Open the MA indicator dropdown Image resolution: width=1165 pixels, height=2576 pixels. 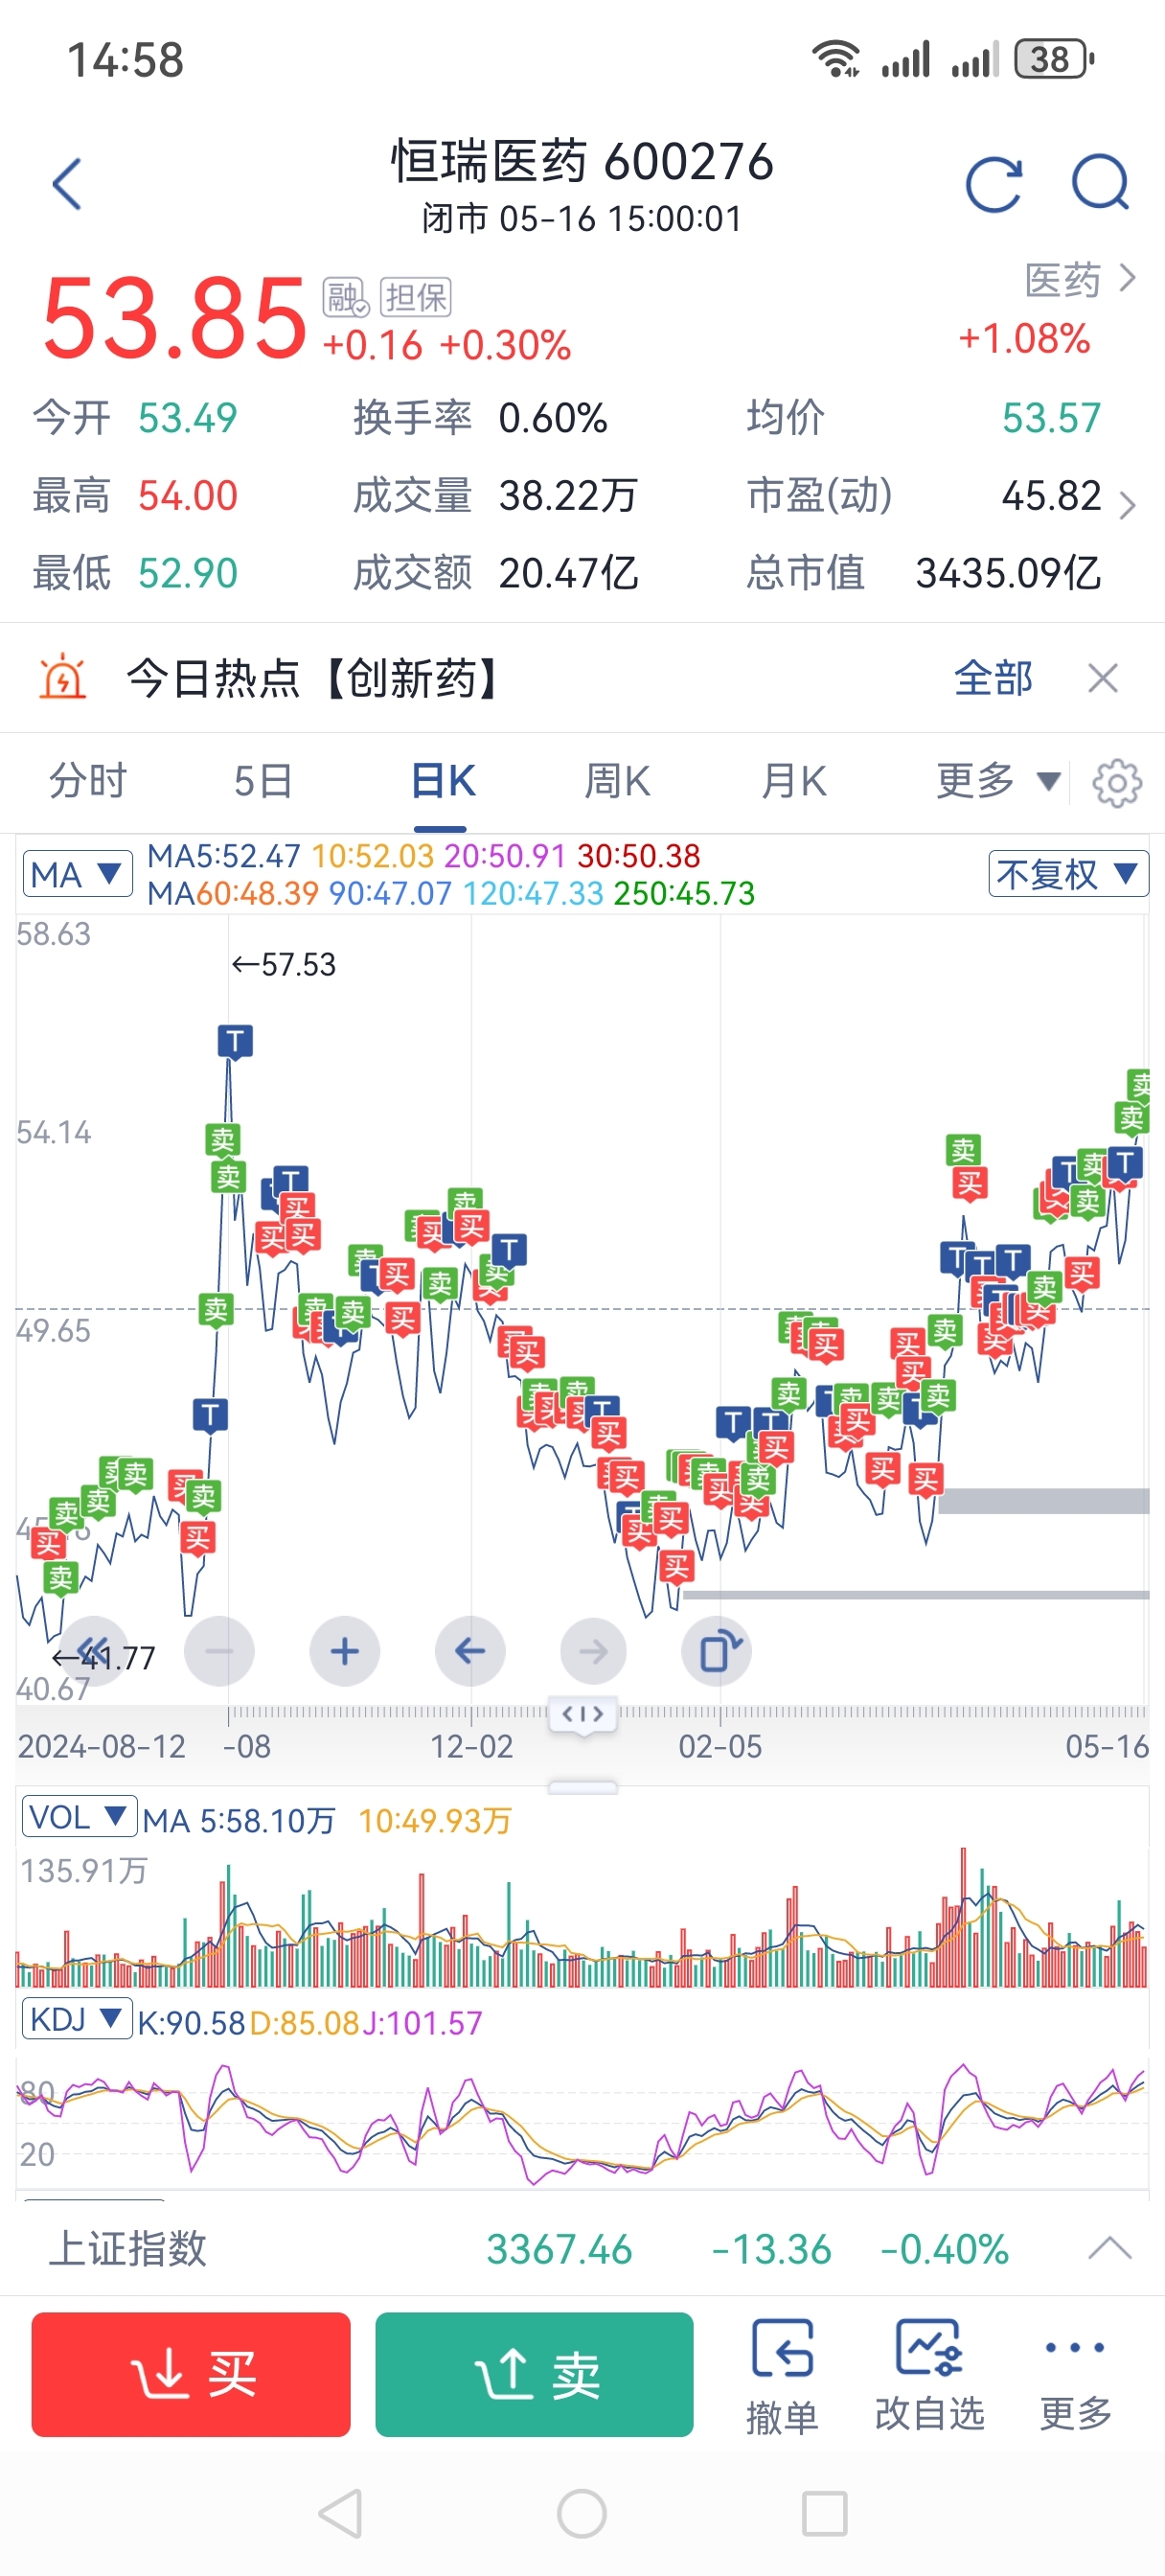[x=77, y=874]
